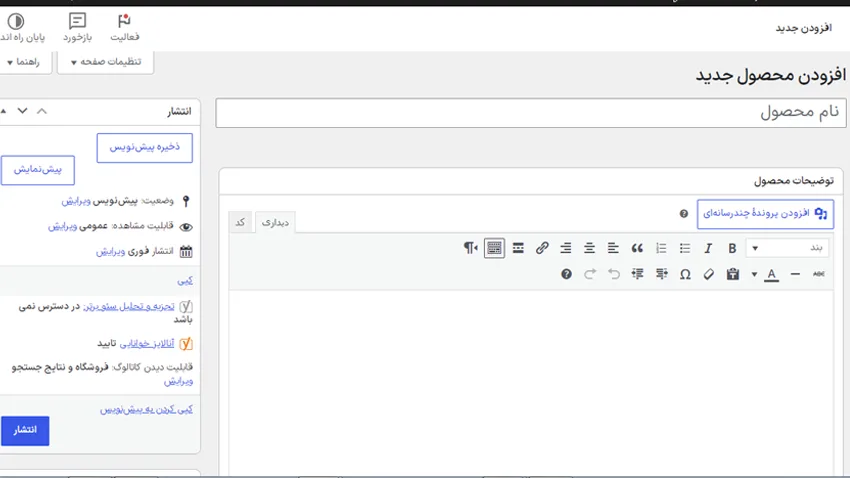Click inside the product description text area
This screenshot has width=850, height=478.
pos(531,382)
